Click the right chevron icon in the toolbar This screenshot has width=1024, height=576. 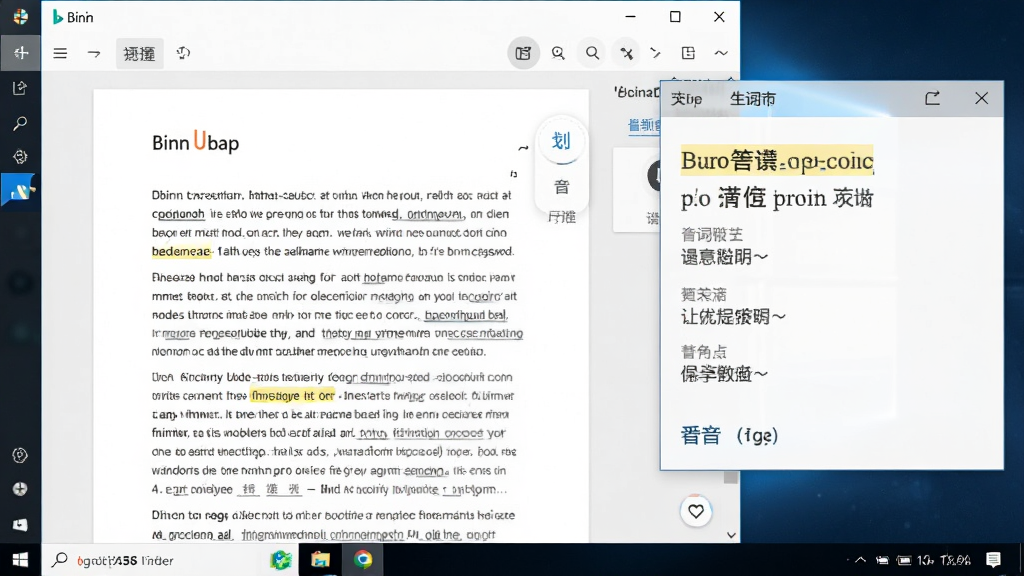655,53
